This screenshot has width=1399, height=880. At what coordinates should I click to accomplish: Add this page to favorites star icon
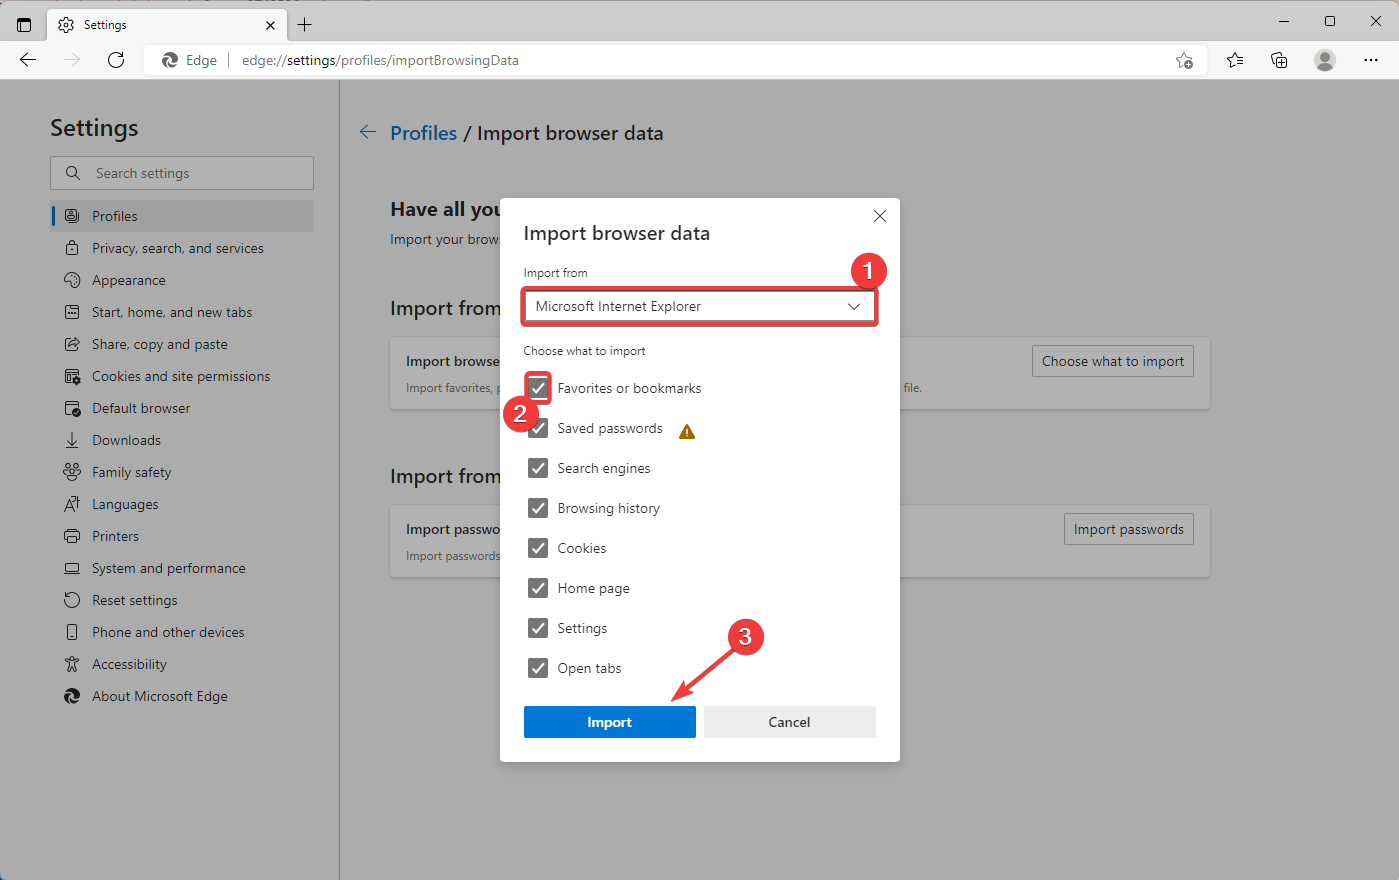[1184, 60]
